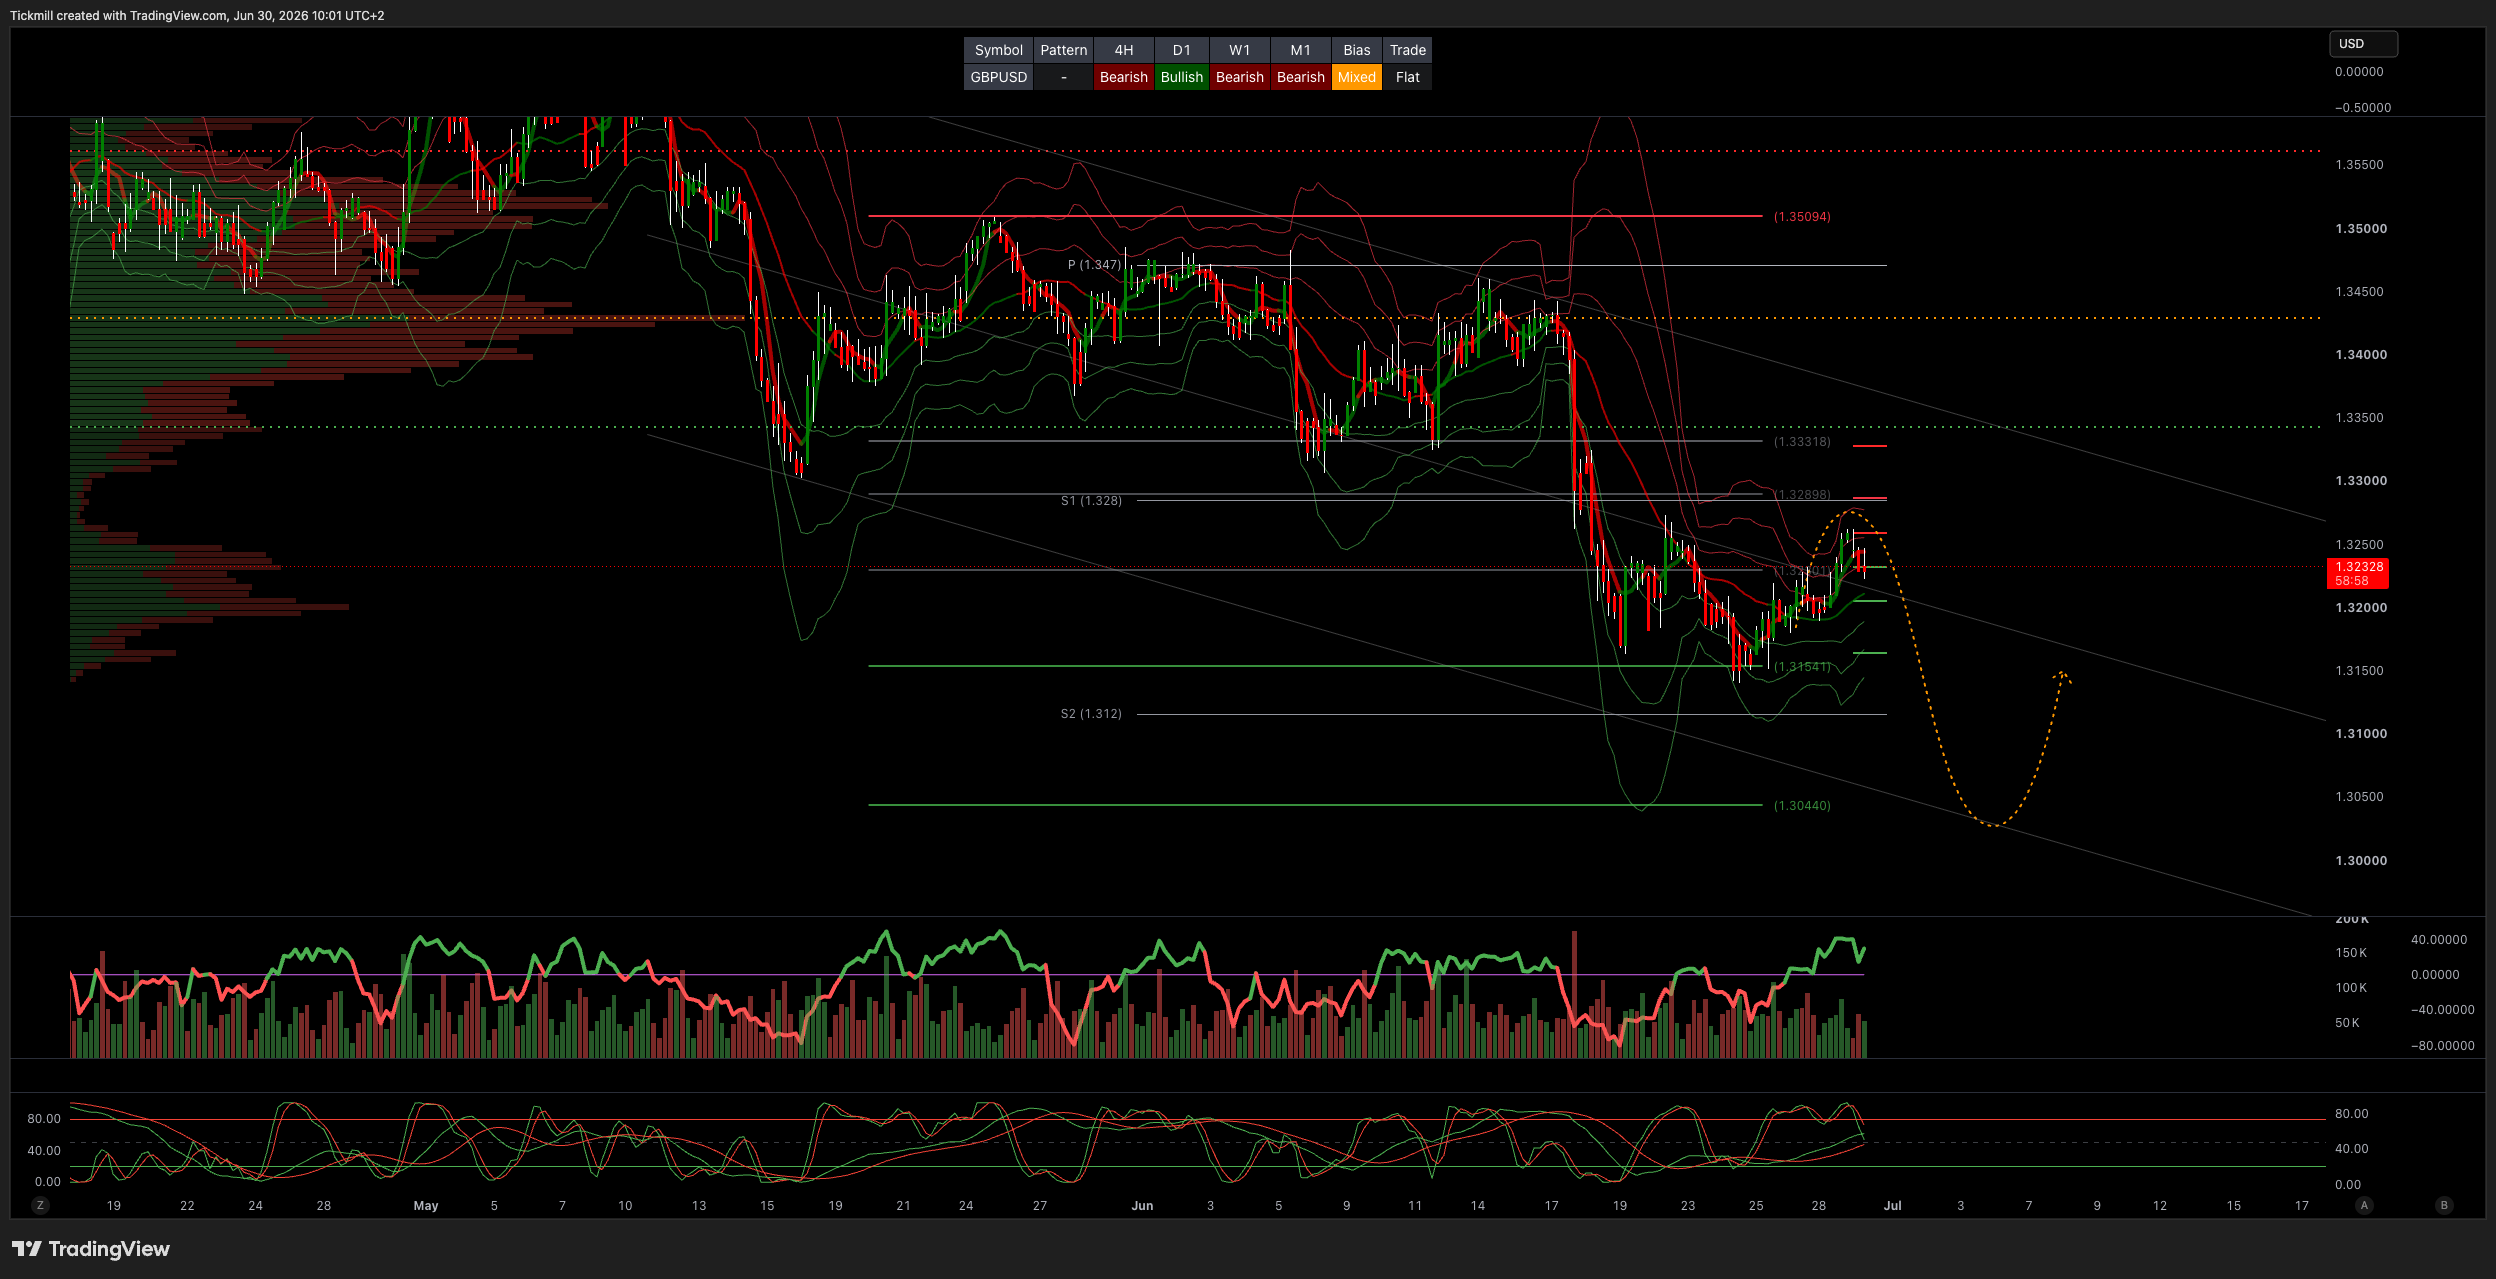Viewport: 2496px width, 1279px height.
Task: Click the -80.00000 oscillator scale label
Action: (x=2442, y=1045)
